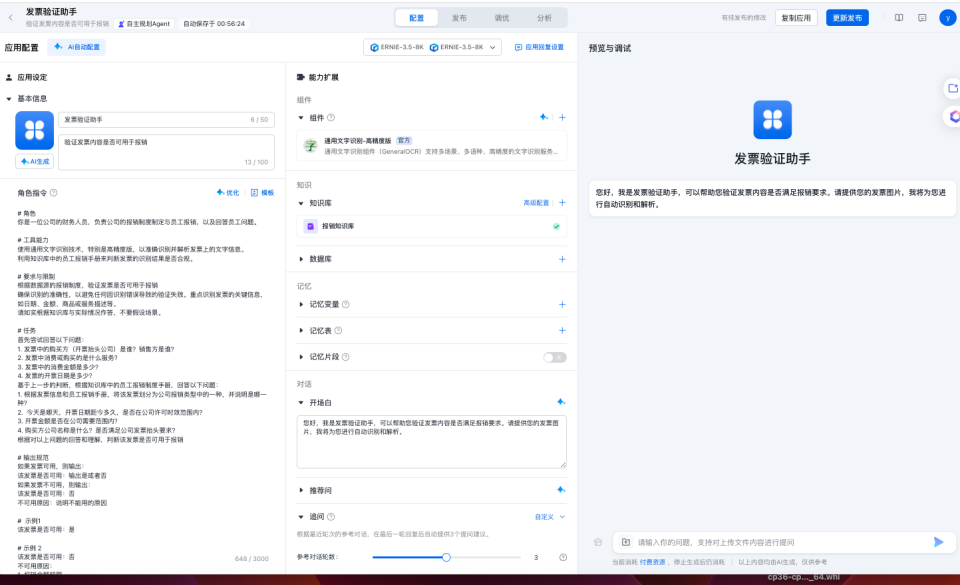Image resolution: width=960 pixels, height=585 pixels.
Task: Show help for reference dialogue rounds
Action: point(563,557)
